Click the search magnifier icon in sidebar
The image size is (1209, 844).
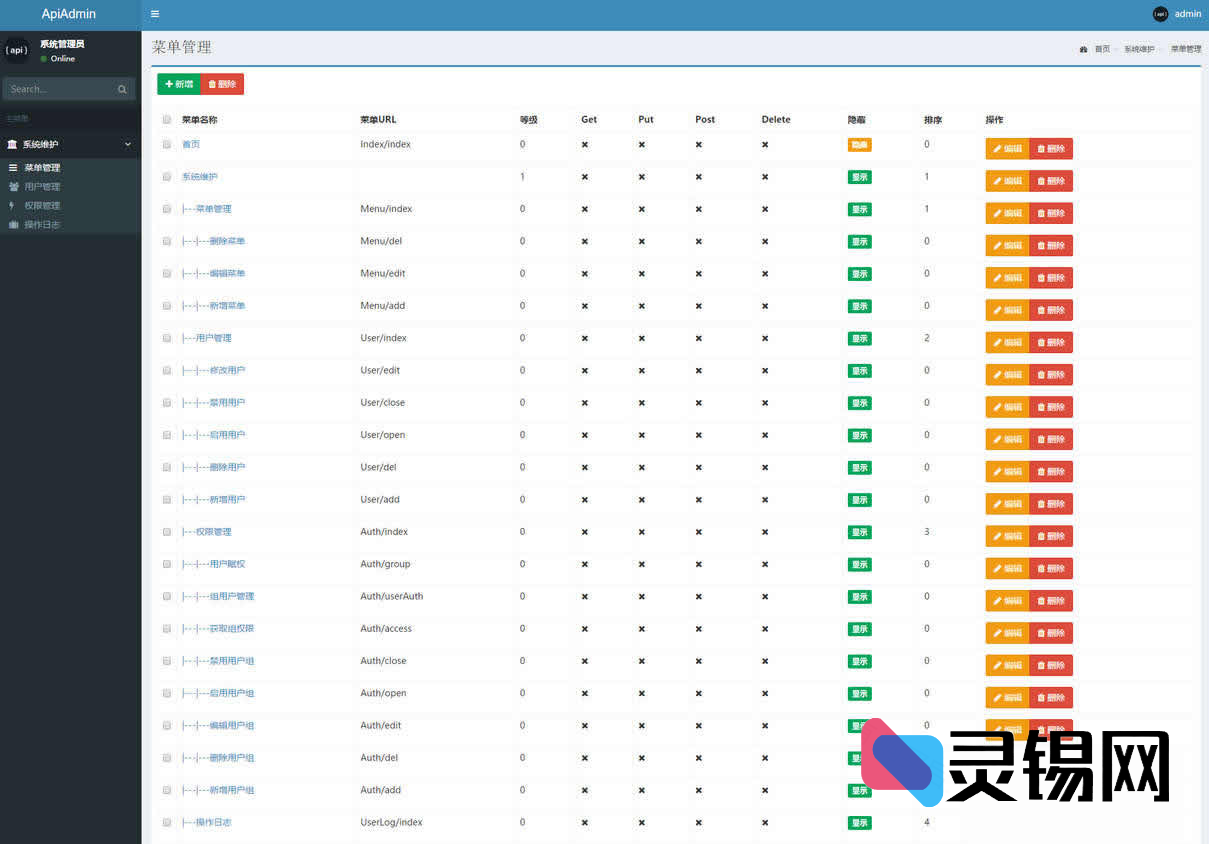pos(122,89)
